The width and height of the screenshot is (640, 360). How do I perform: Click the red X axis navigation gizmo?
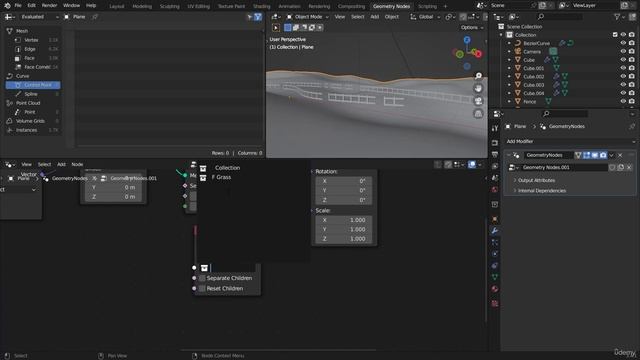point(478,53)
